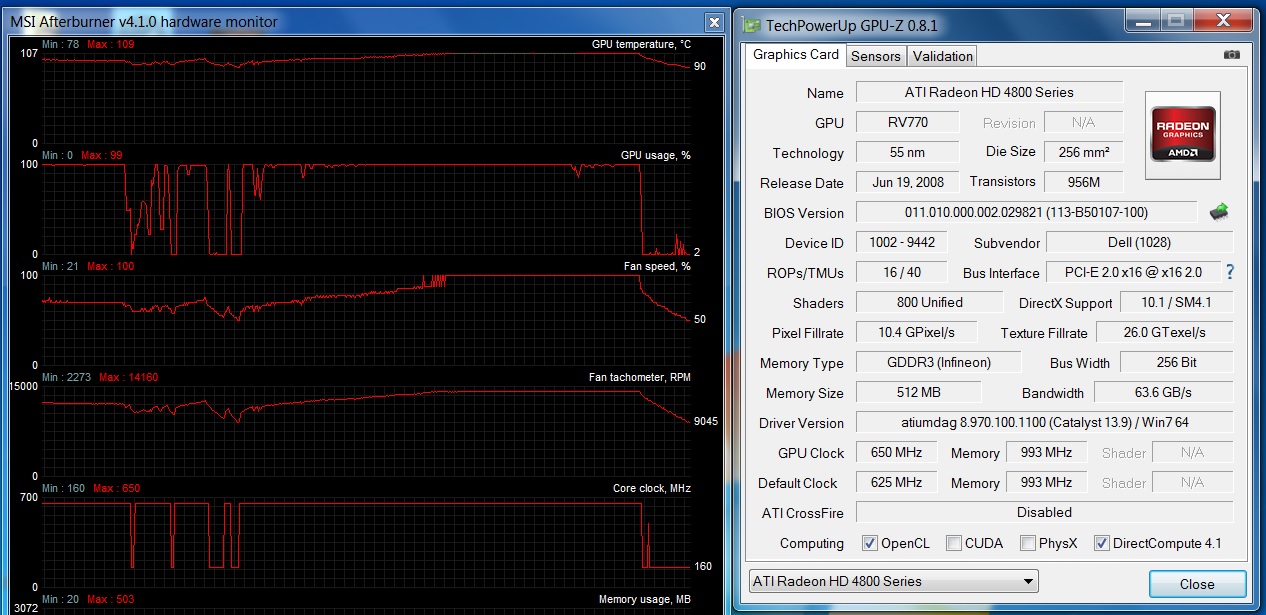Toggle the OpenCL checkbox

point(869,543)
